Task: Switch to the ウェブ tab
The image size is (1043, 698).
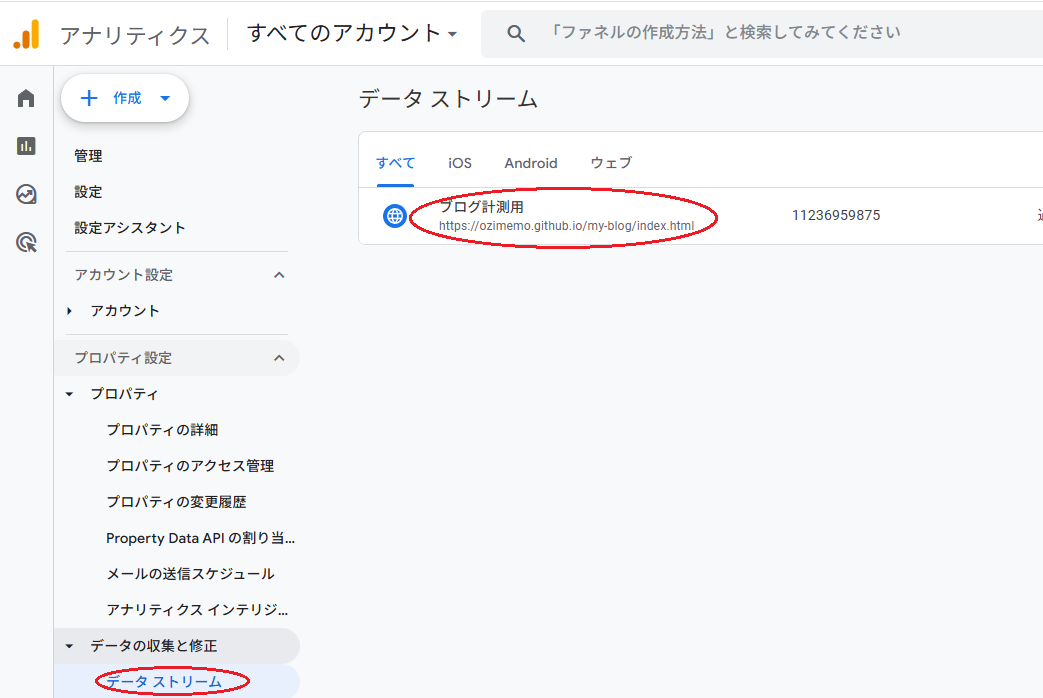Action: pyautogui.click(x=611, y=163)
